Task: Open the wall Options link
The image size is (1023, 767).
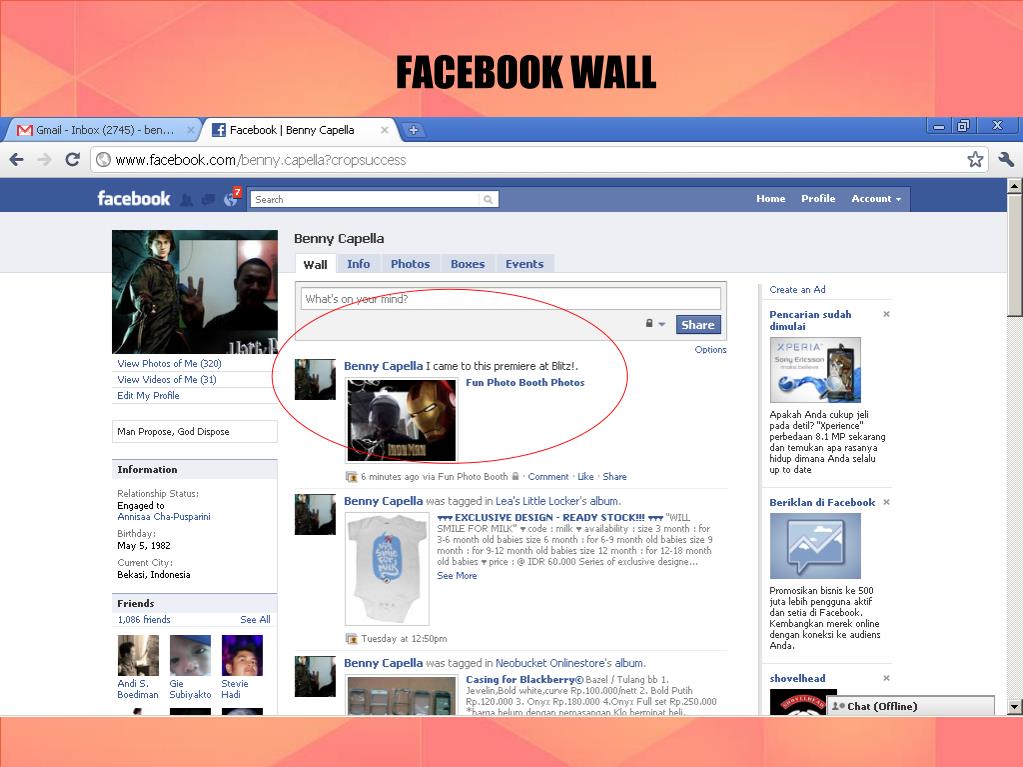Action: point(710,350)
